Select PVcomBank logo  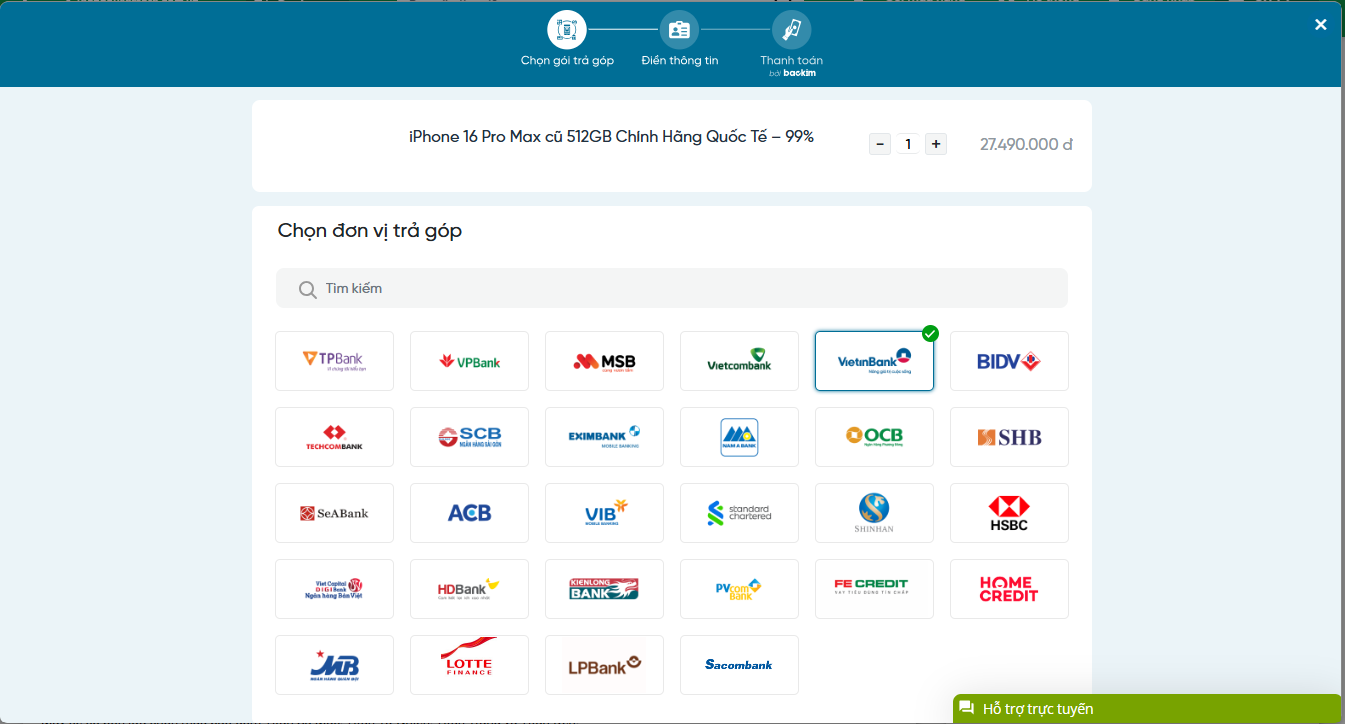(x=739, y=589)
